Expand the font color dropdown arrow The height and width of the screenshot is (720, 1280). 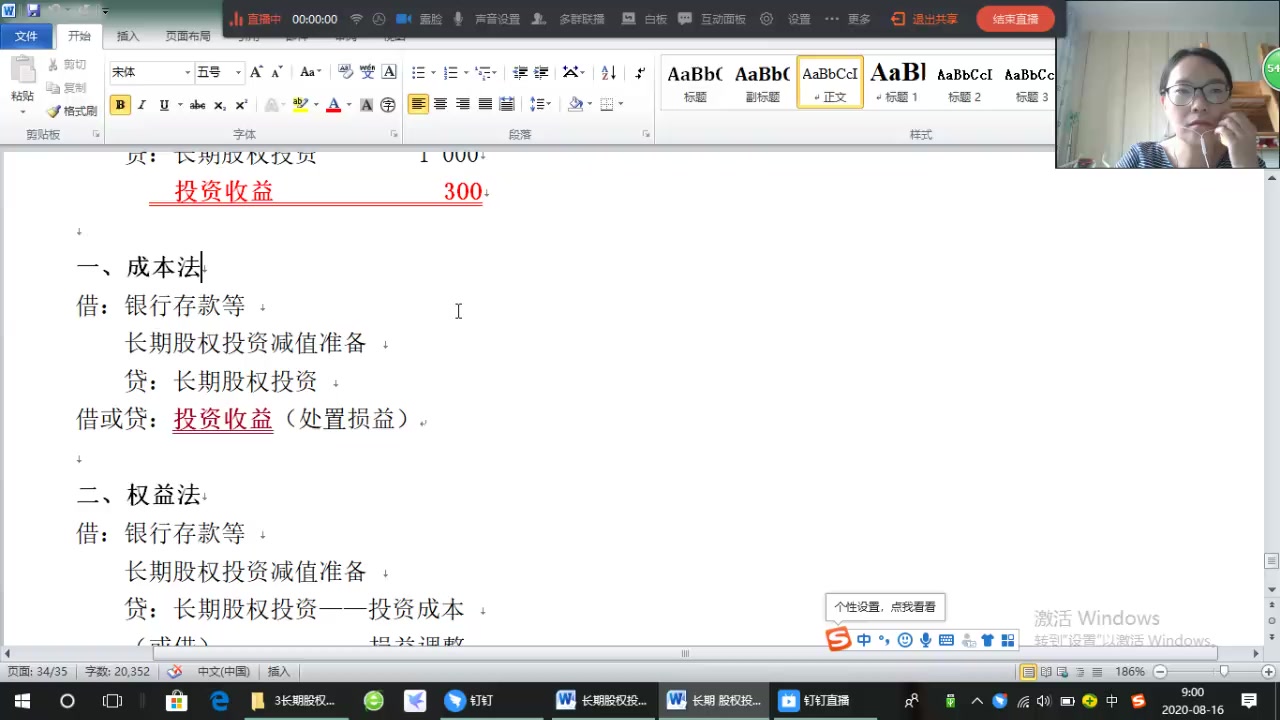pos(348,105)
